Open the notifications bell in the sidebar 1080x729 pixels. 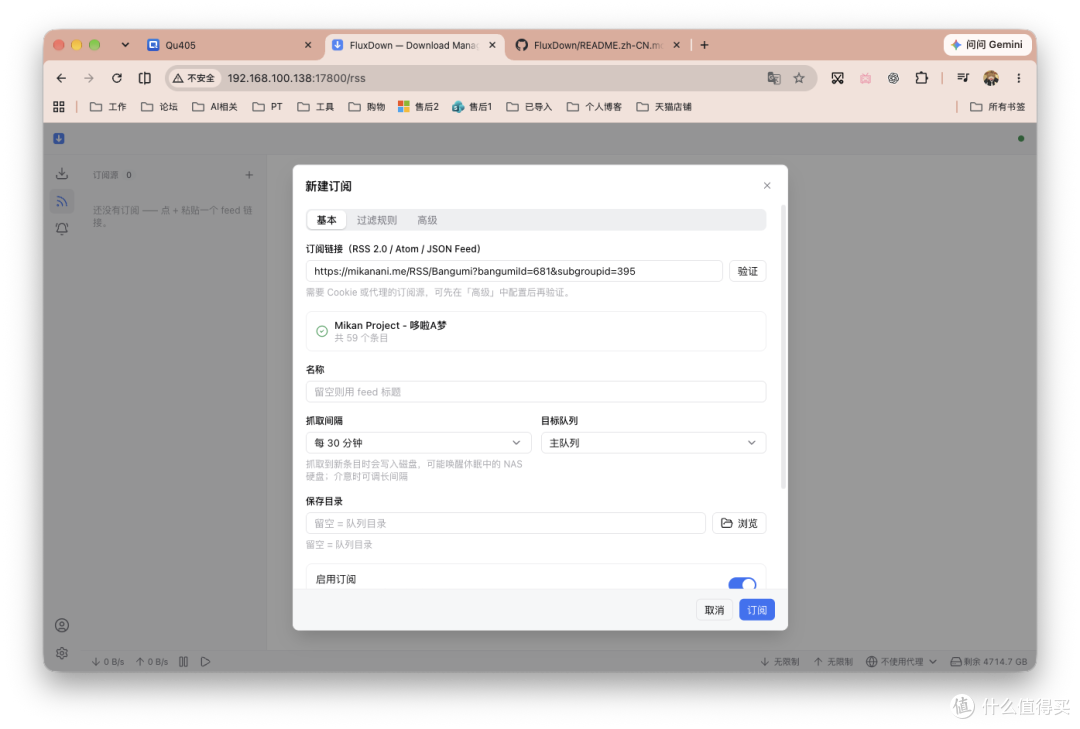(61, 228)
